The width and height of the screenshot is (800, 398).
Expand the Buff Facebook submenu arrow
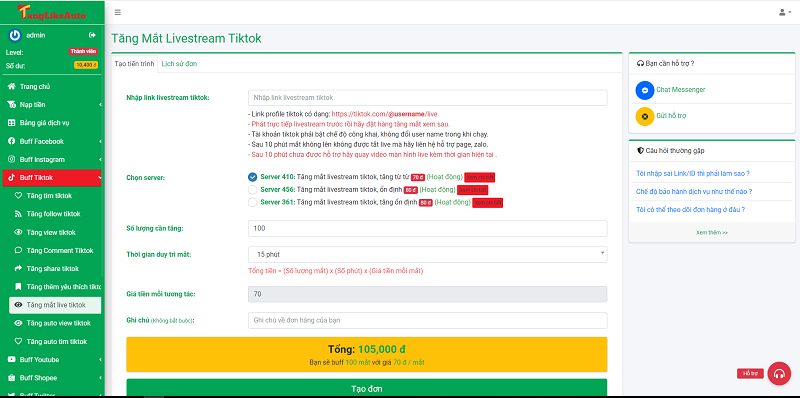(x=100, y=141)
